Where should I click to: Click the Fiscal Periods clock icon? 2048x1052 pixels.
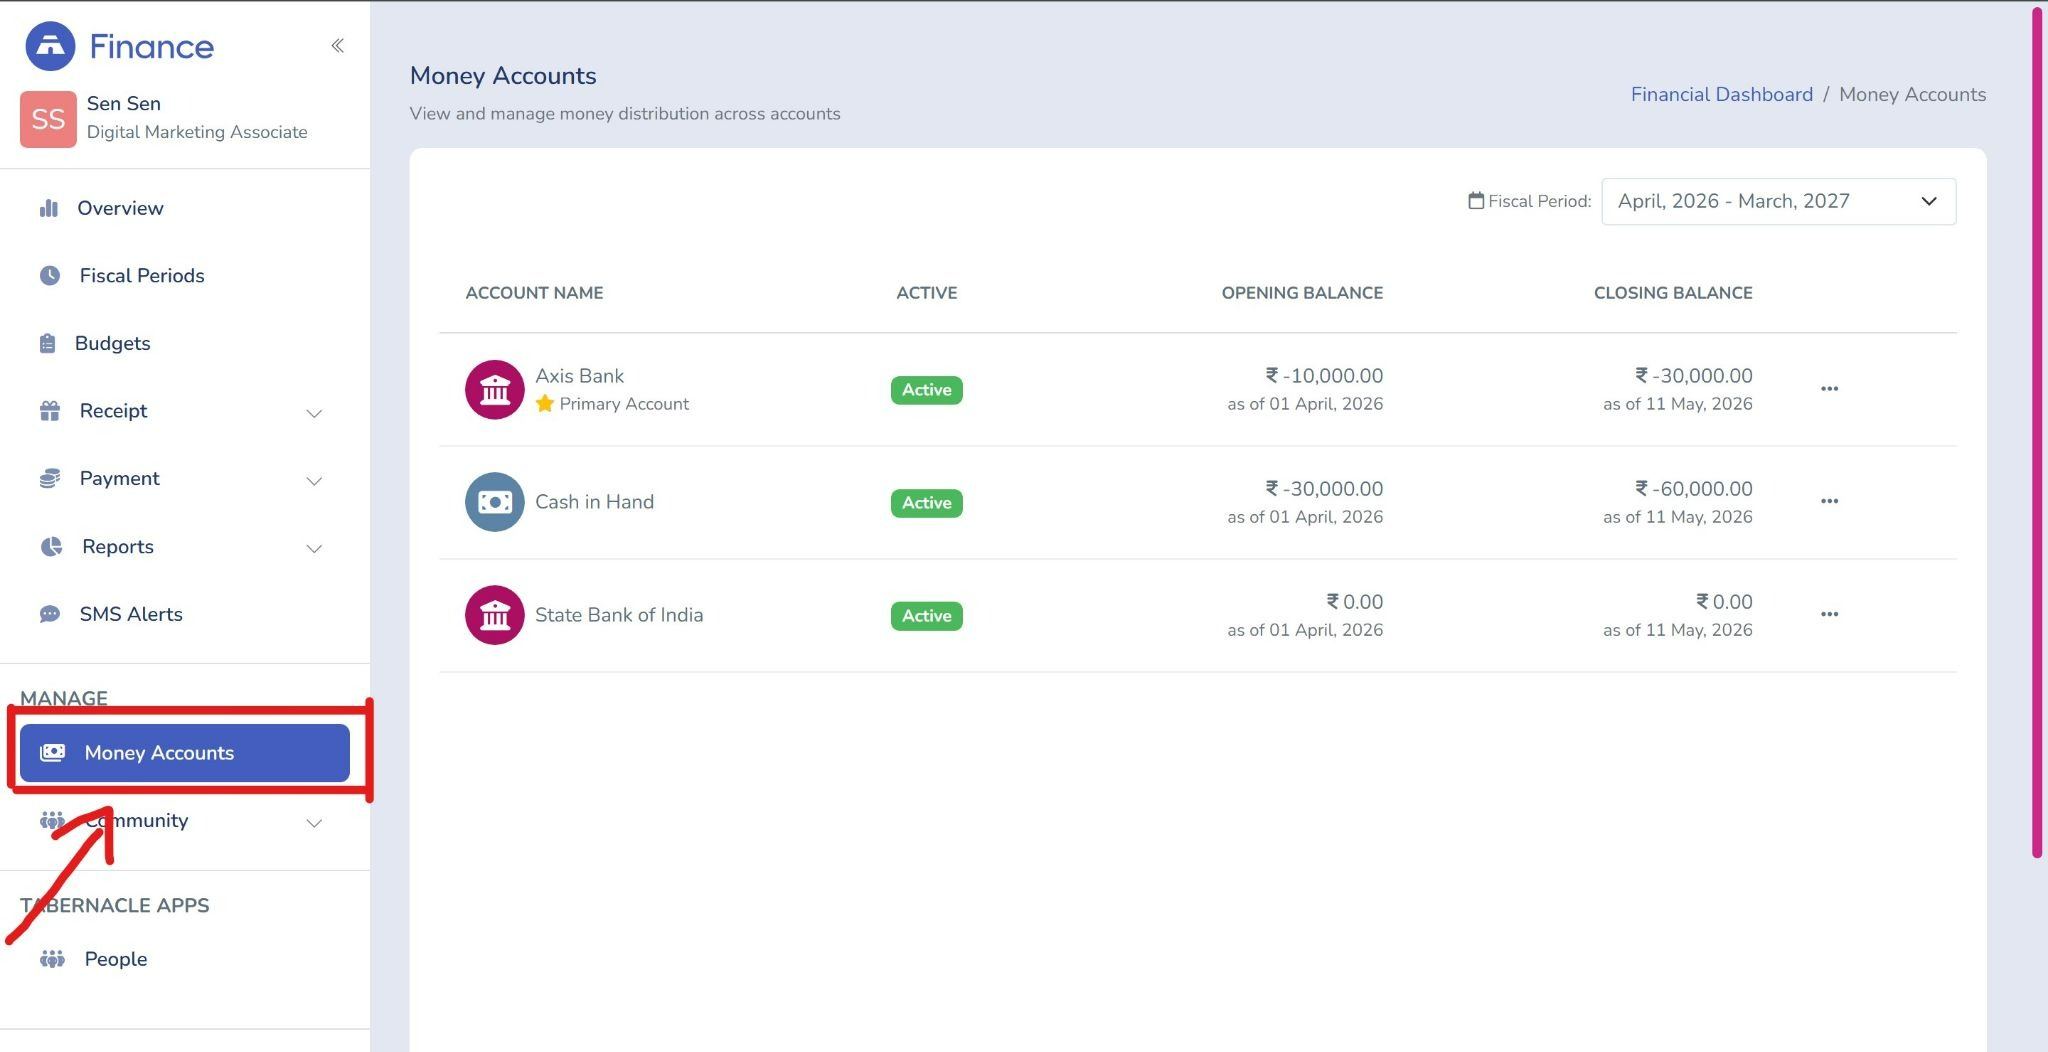coord(50,275)
